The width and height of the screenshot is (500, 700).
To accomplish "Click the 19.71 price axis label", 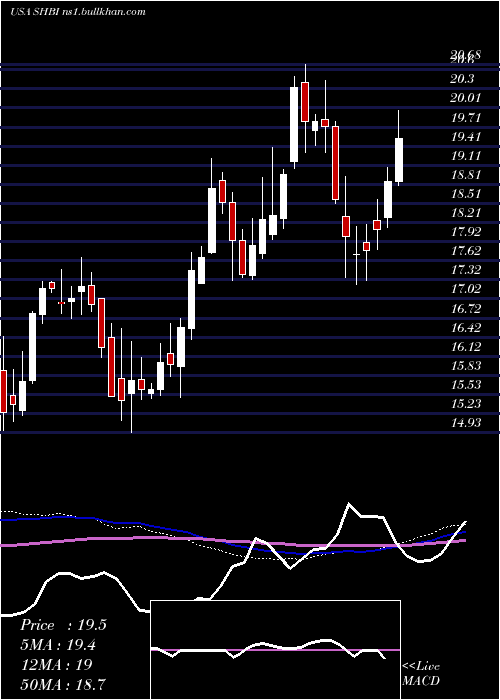I will pos(466,117).
